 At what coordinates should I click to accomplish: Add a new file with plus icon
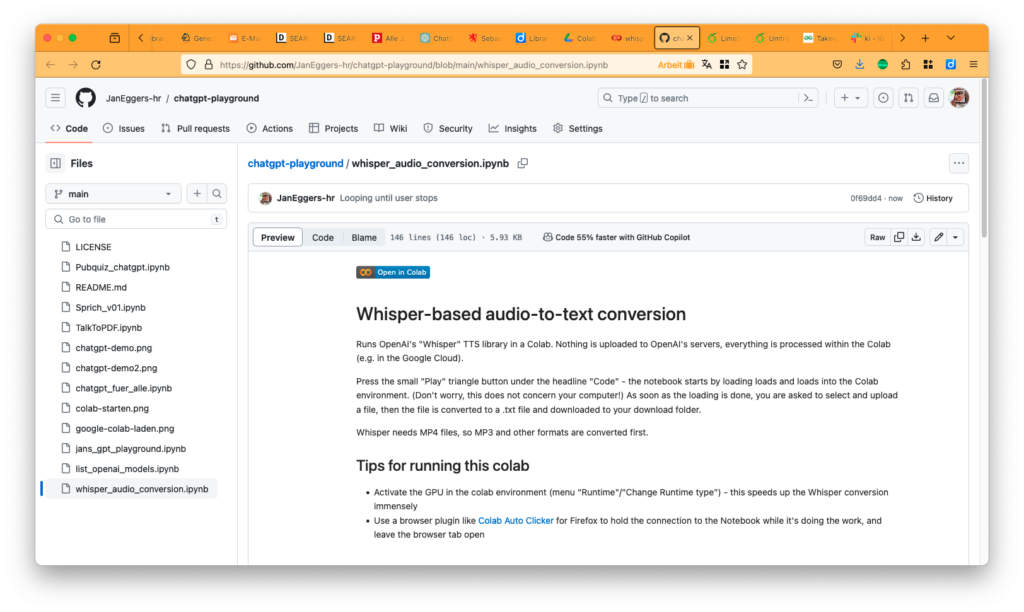[197, 194]
